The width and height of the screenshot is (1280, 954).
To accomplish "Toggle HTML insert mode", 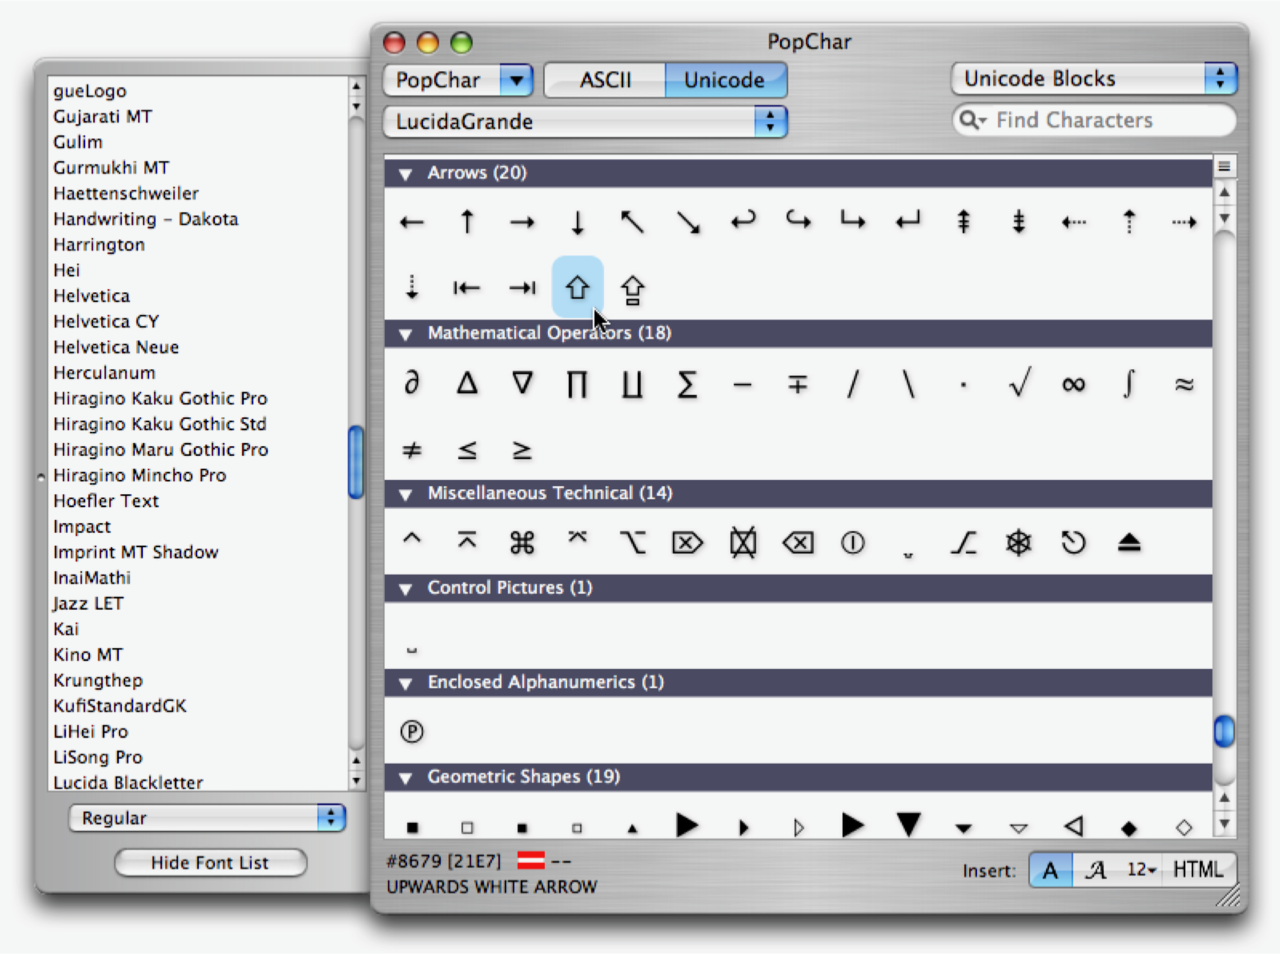I will pos(1198,870).
